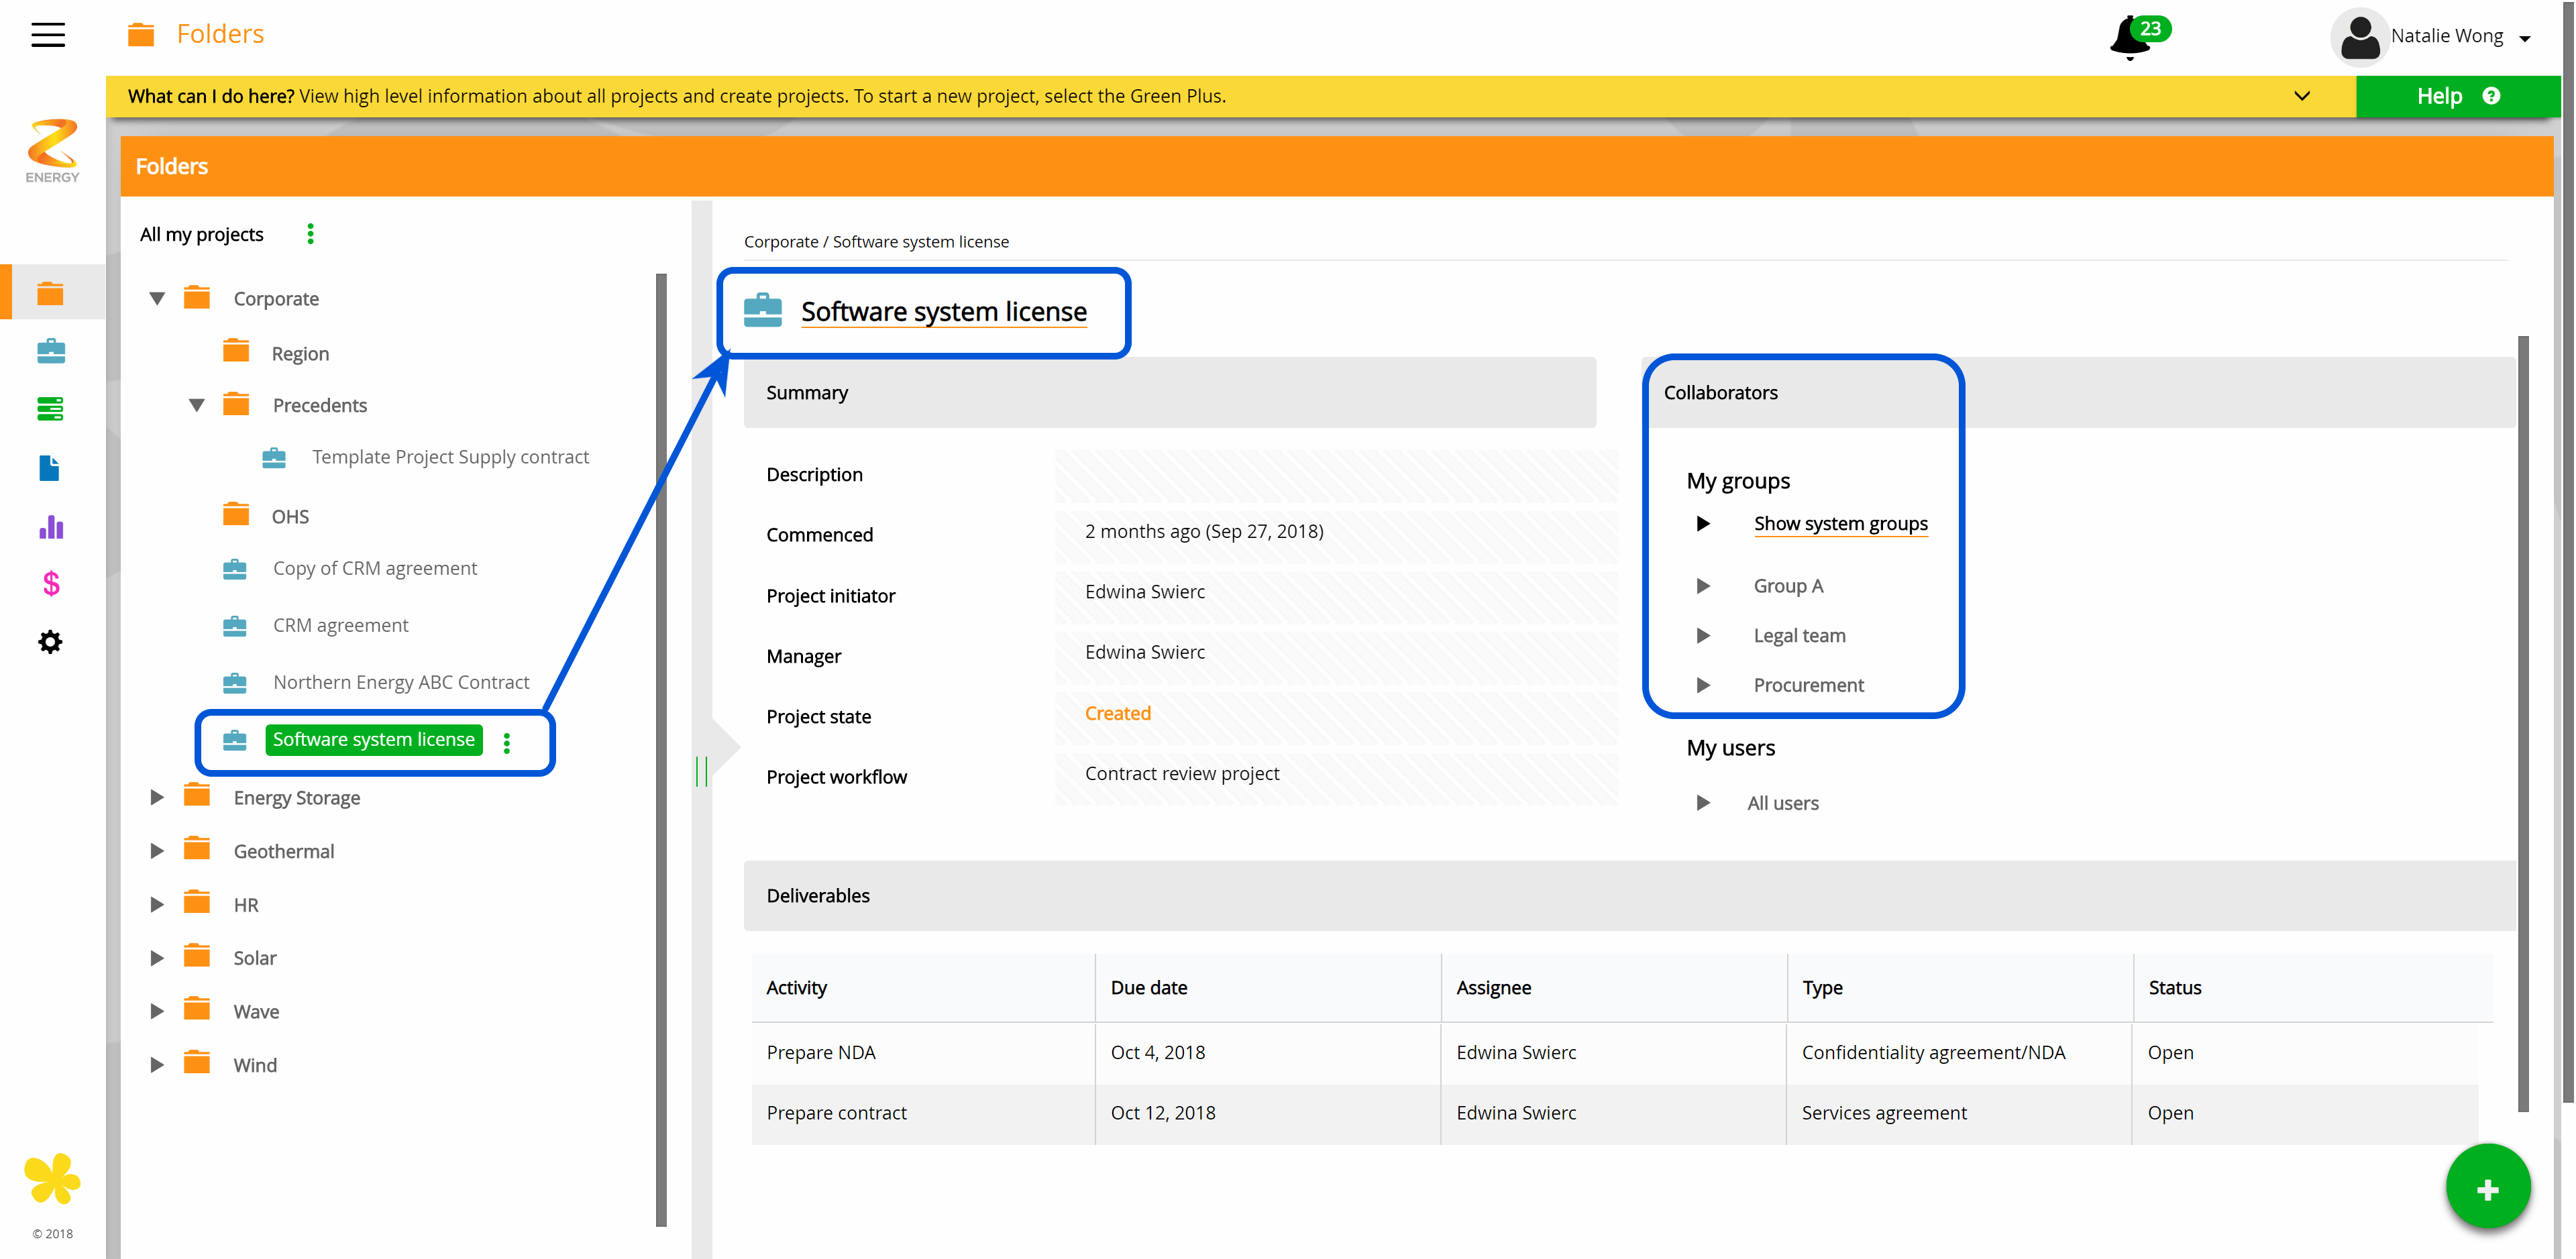Expand the Geothermal folder

point(157,851)
